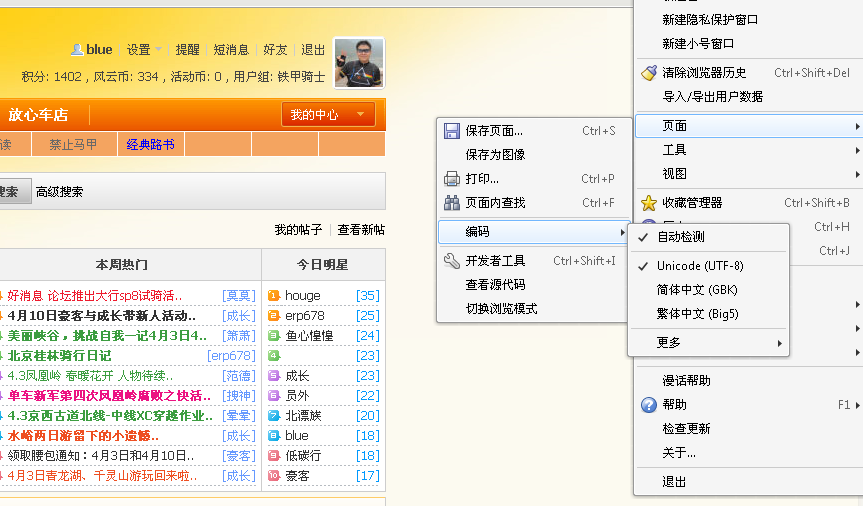The height and width of the screenshot is (506, 863).
Task: Open thread 北京桂林骑行日记
Action: [59, 356]
